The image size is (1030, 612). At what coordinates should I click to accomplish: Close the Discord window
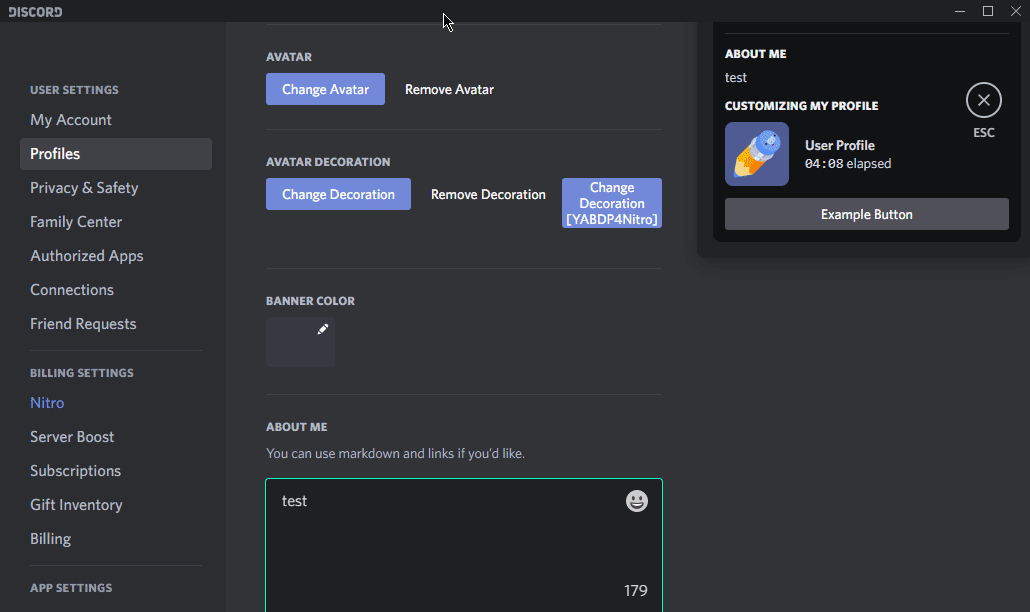[x=1016, y=11]
